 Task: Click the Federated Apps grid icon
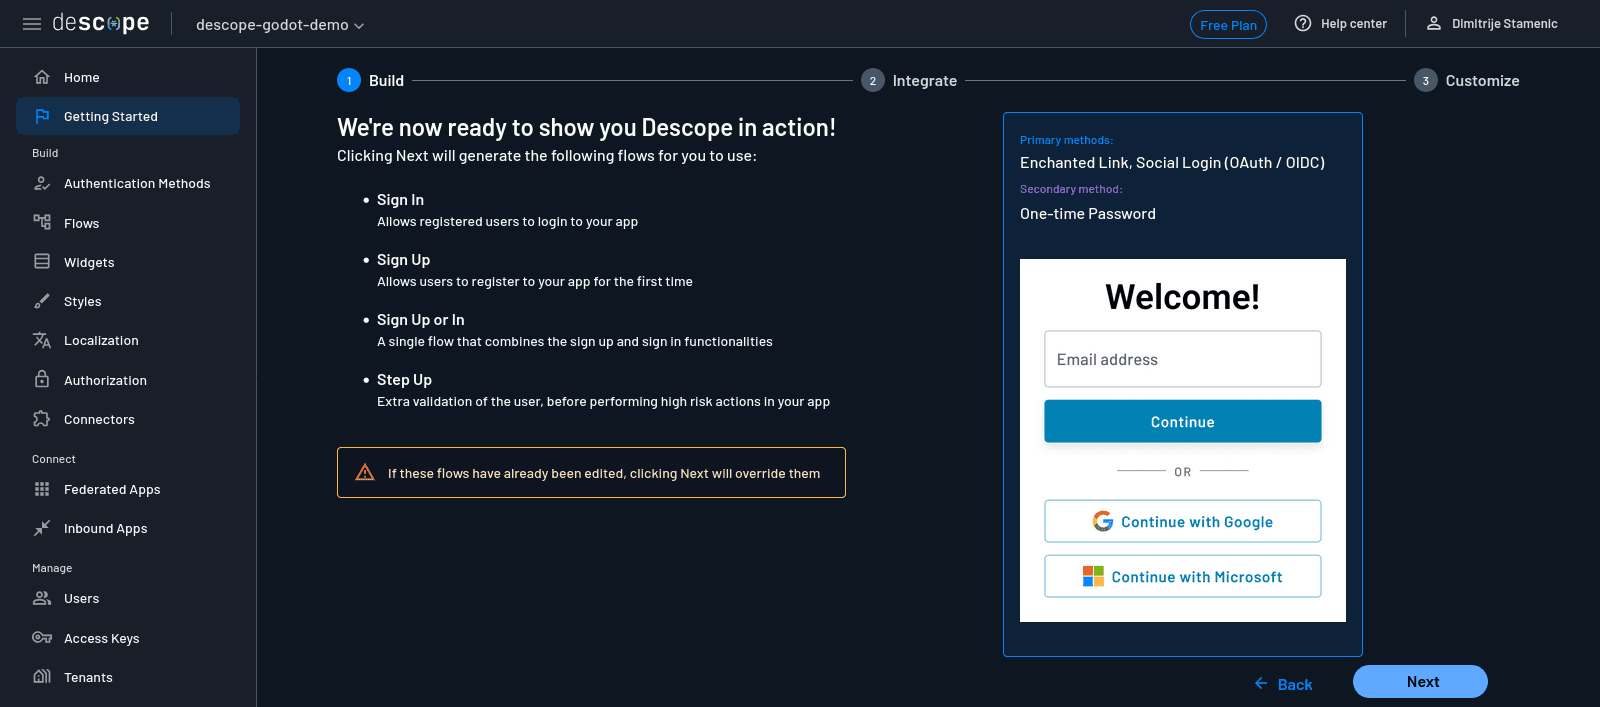click(x=42, y=489)
